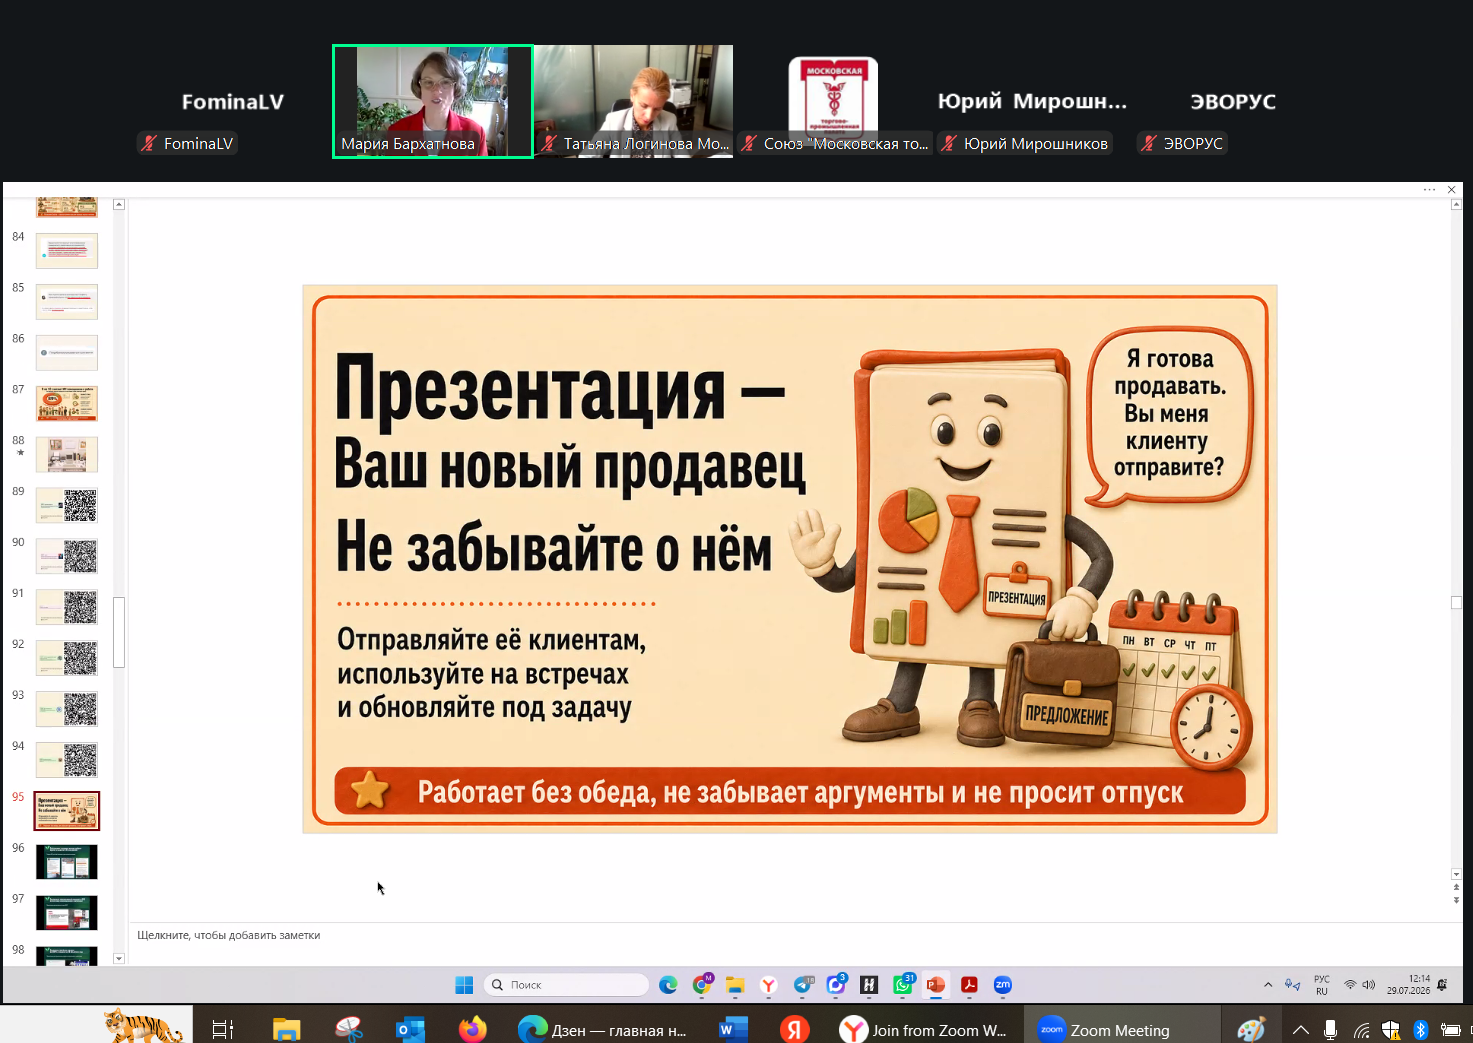Screen dimensions: 1473x1043
Task: Select slide 89 thumbnail with QR code
Action: point(67,506)
